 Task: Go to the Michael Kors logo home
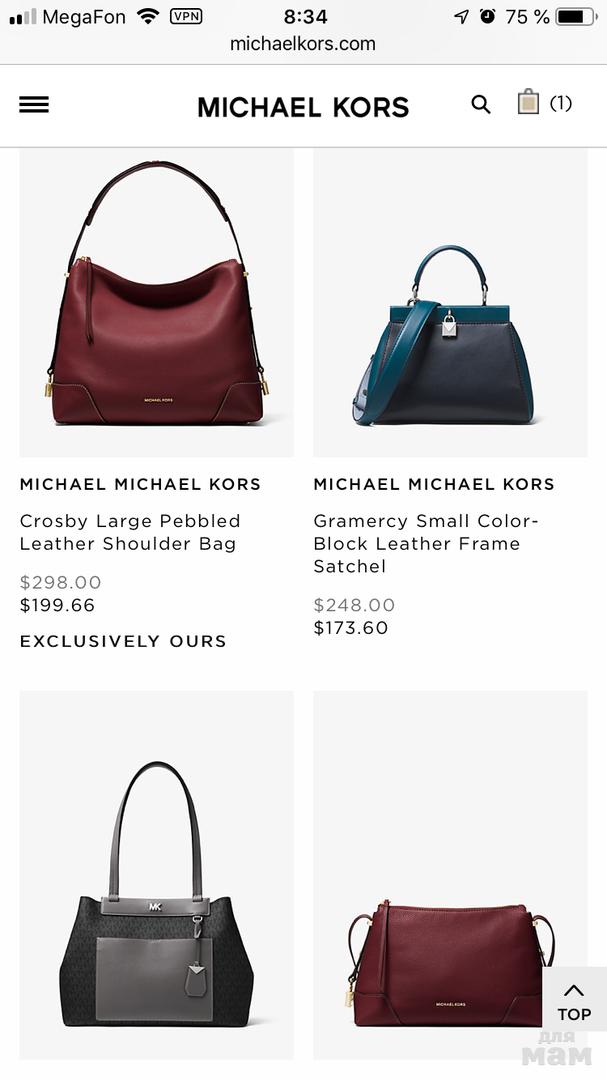pos(303,107)
